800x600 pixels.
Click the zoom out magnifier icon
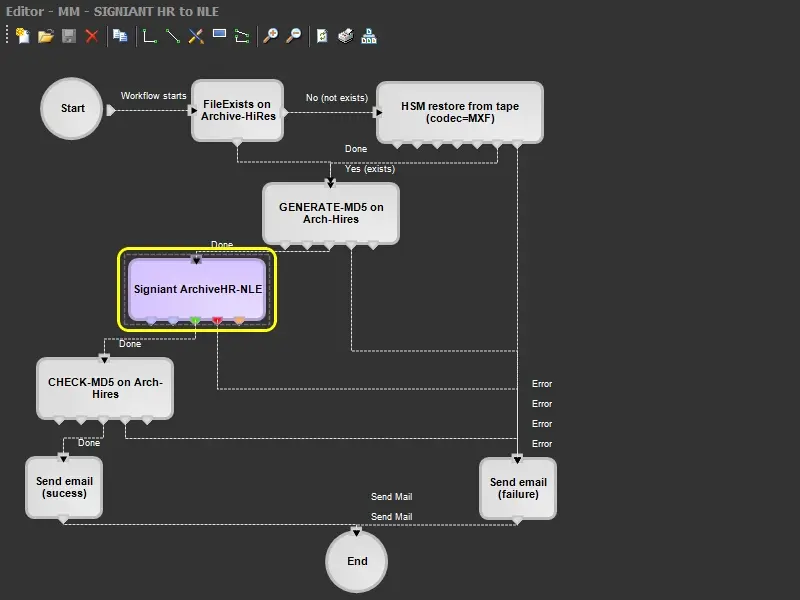tap(293, 36)
